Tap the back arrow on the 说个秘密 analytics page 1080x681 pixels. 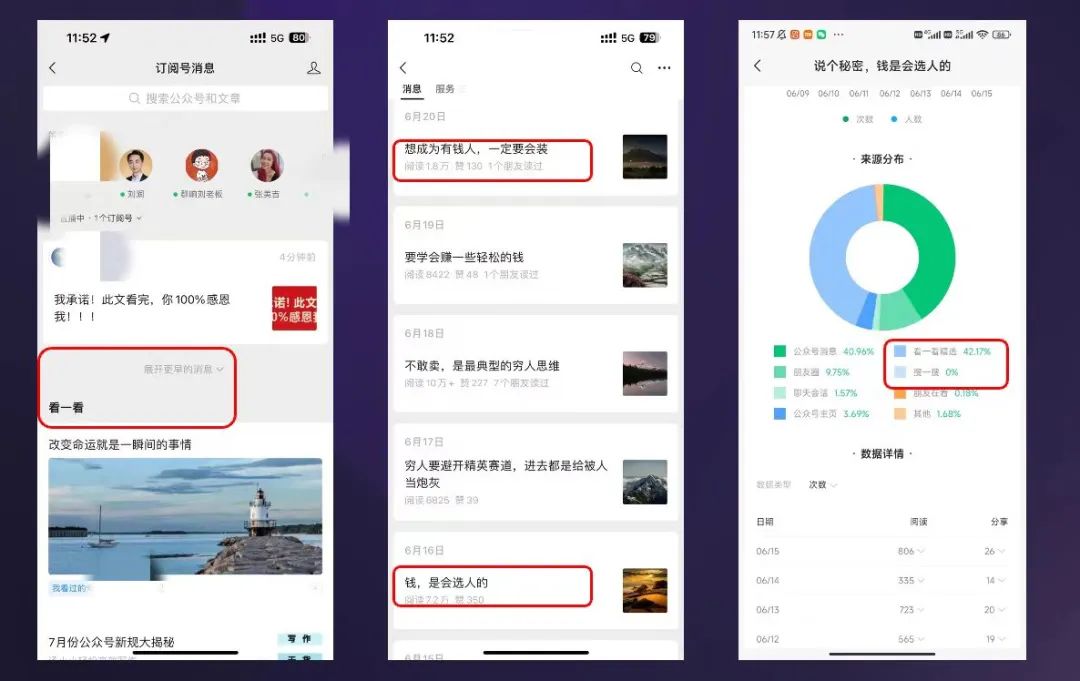click(x=758, y=63)
